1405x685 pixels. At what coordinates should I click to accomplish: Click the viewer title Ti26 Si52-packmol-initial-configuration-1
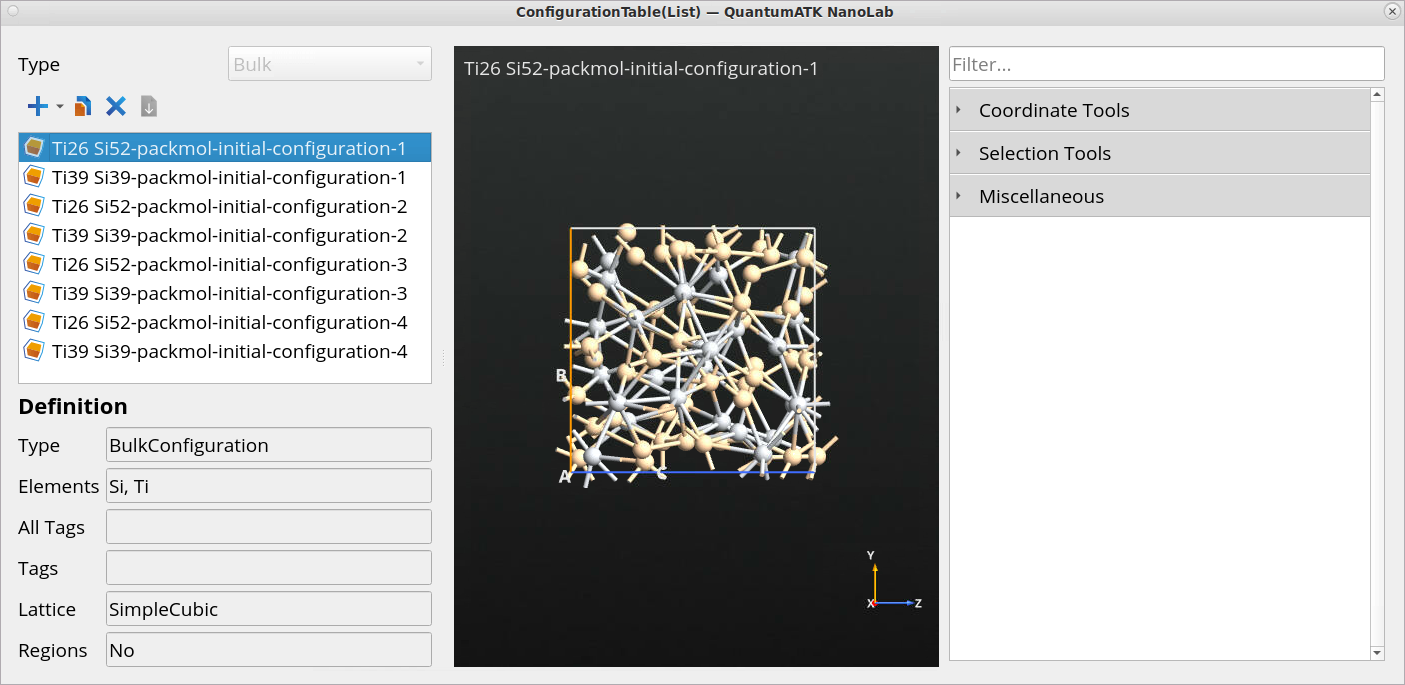(x=641, y=68)
